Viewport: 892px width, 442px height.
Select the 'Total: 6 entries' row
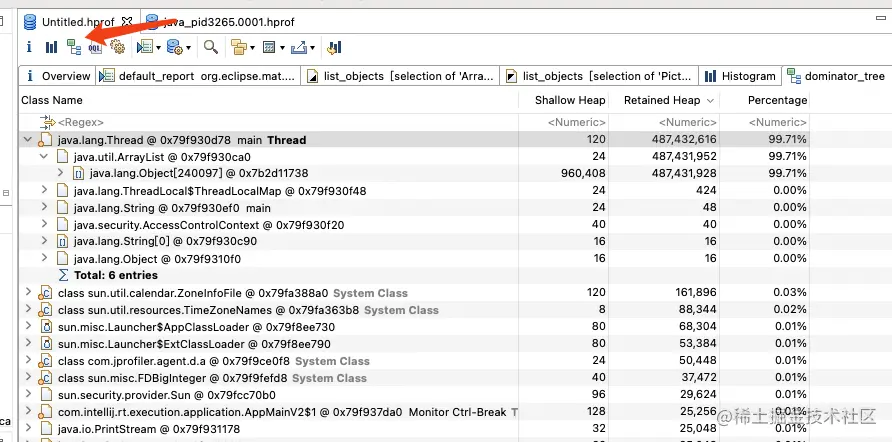(414, 275)
